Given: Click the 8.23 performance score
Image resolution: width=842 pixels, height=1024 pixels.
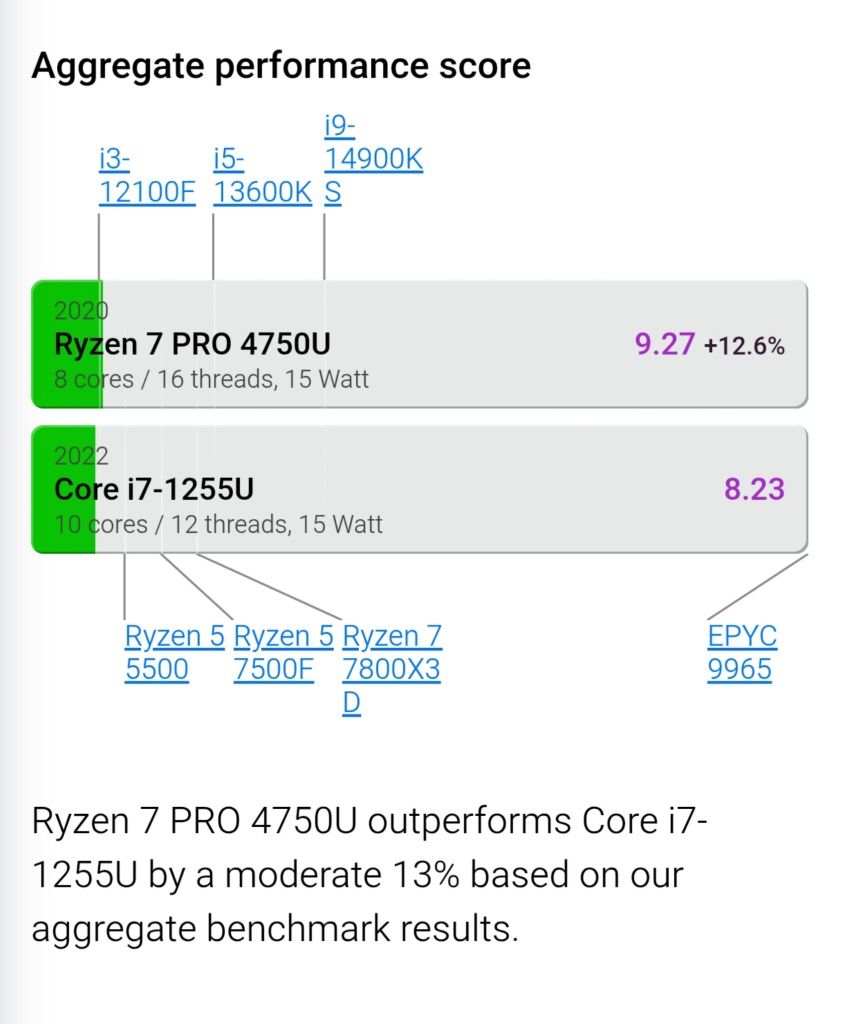Looking at the screenshot, I should click(754, 489).
